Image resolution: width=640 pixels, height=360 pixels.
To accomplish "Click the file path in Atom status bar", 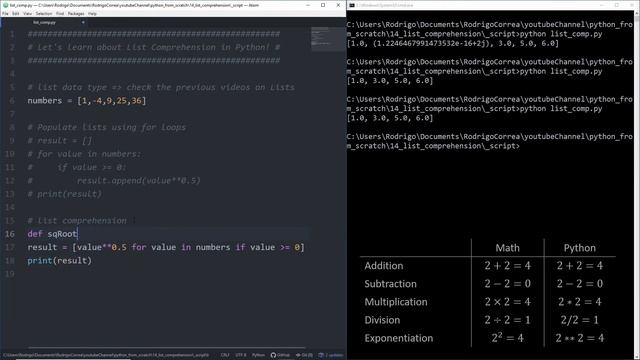I will click(106, 355).
